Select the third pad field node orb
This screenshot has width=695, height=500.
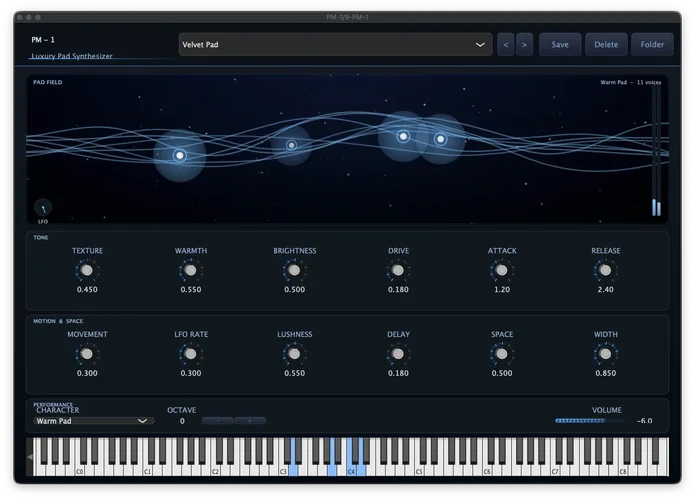[x=403, y=136]
